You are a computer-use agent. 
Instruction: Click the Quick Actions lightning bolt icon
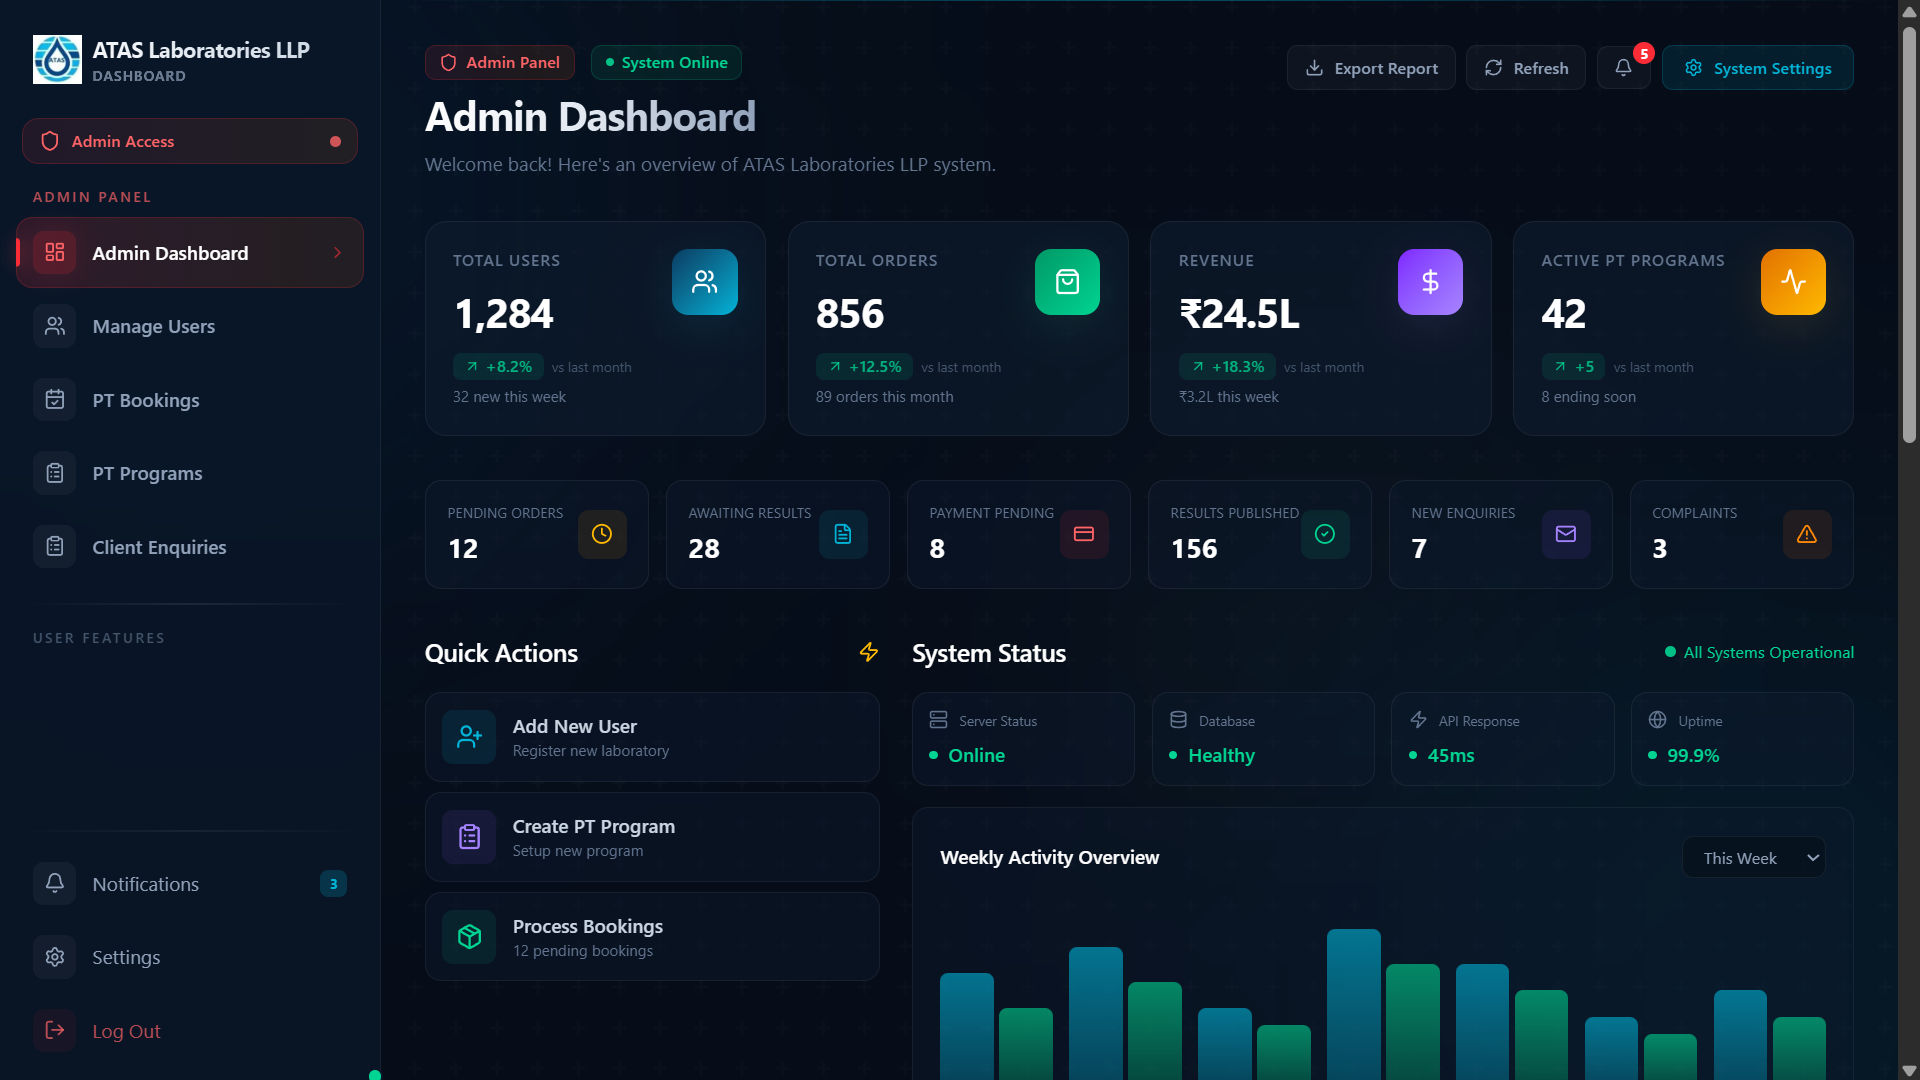click(869, 652)
